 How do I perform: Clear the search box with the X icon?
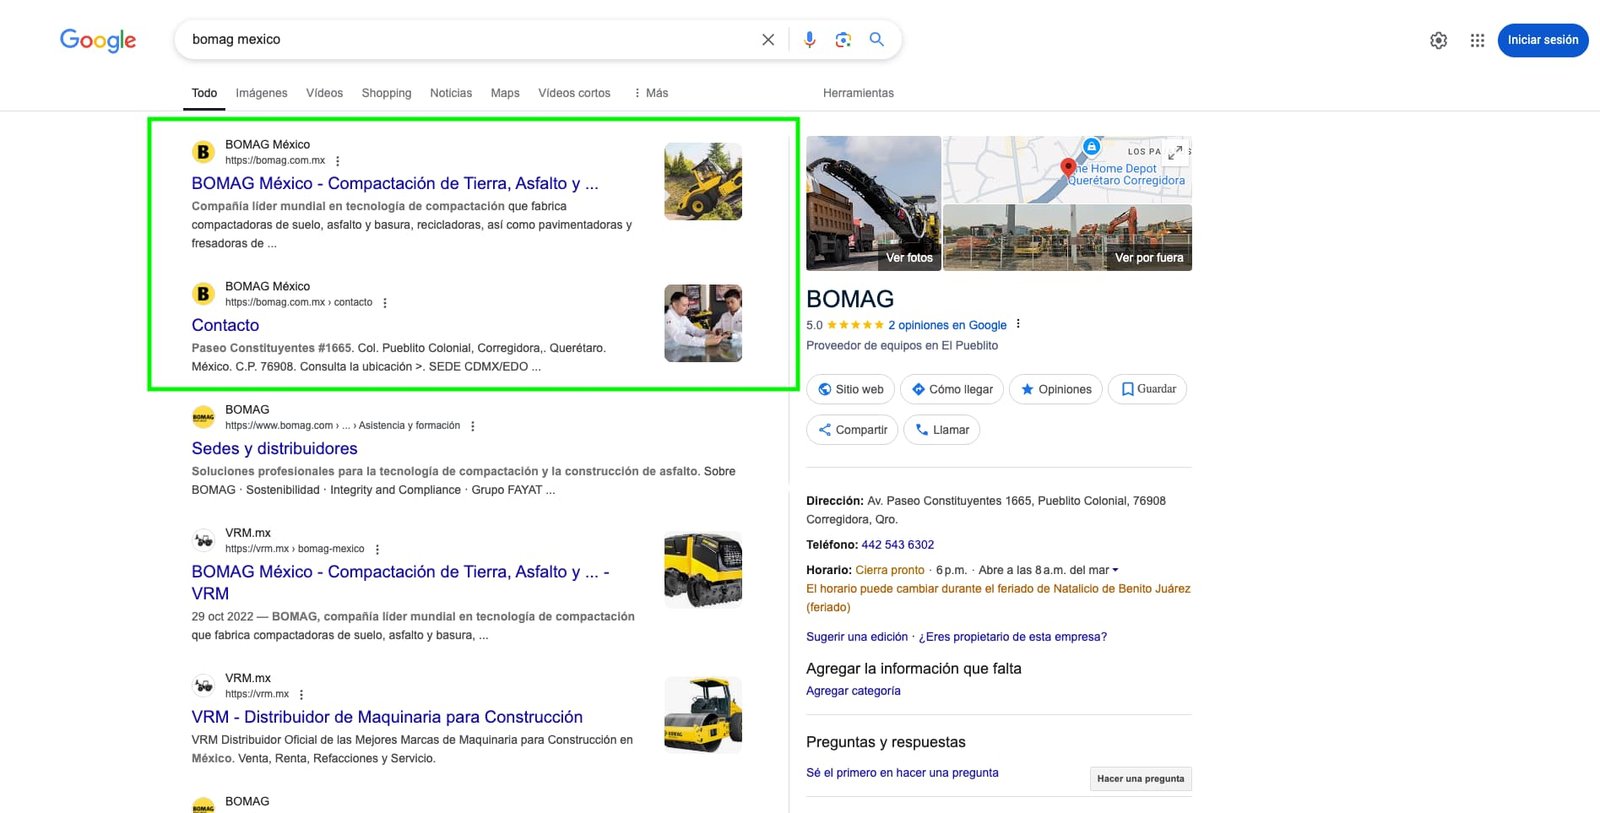pos(768,40)
